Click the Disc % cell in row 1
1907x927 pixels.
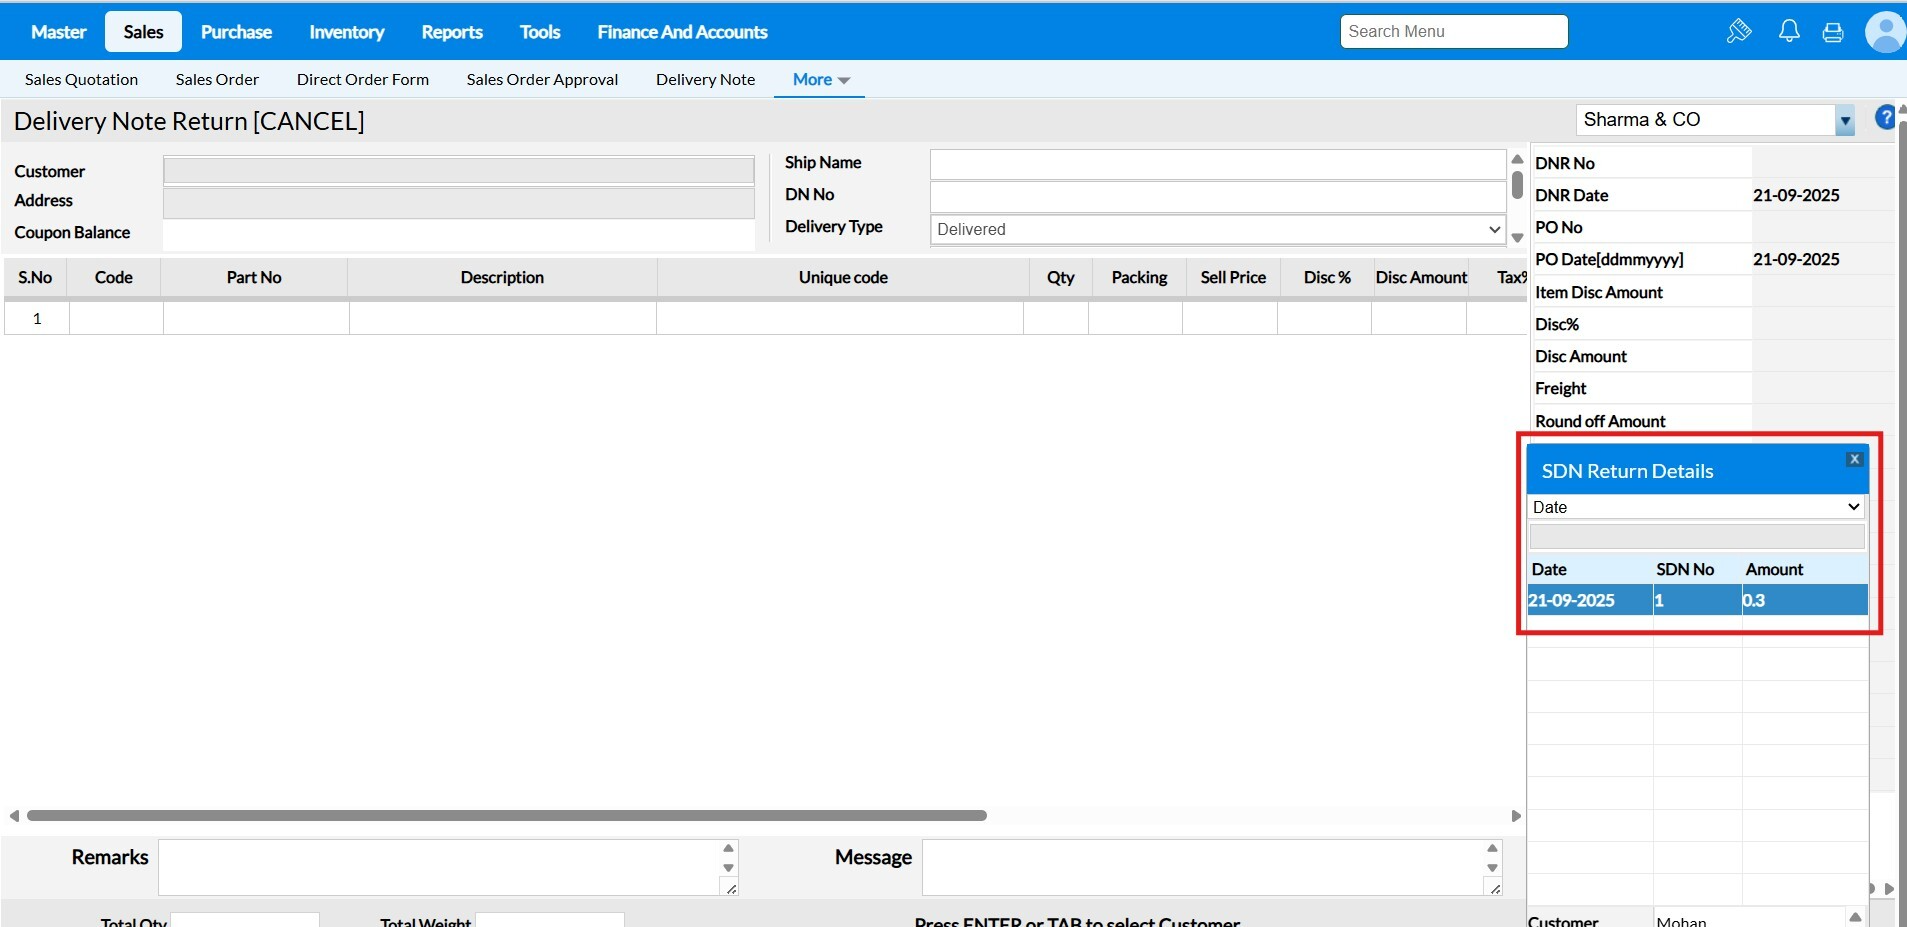[1325, 318]
